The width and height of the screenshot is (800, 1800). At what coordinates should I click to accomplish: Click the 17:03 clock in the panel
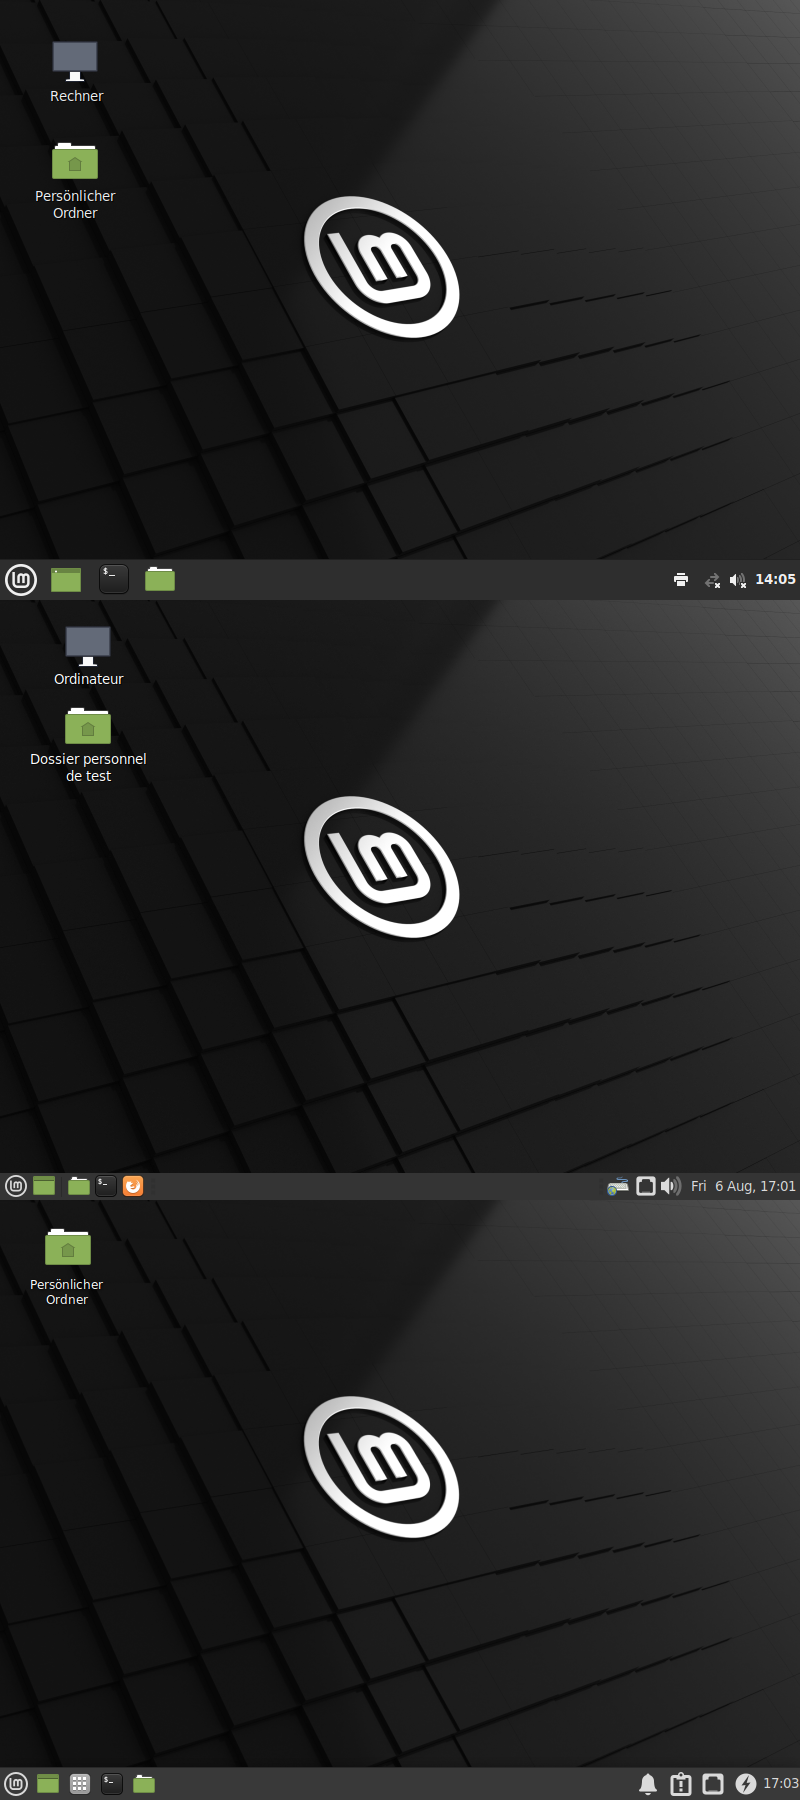tap(780, 1784)
